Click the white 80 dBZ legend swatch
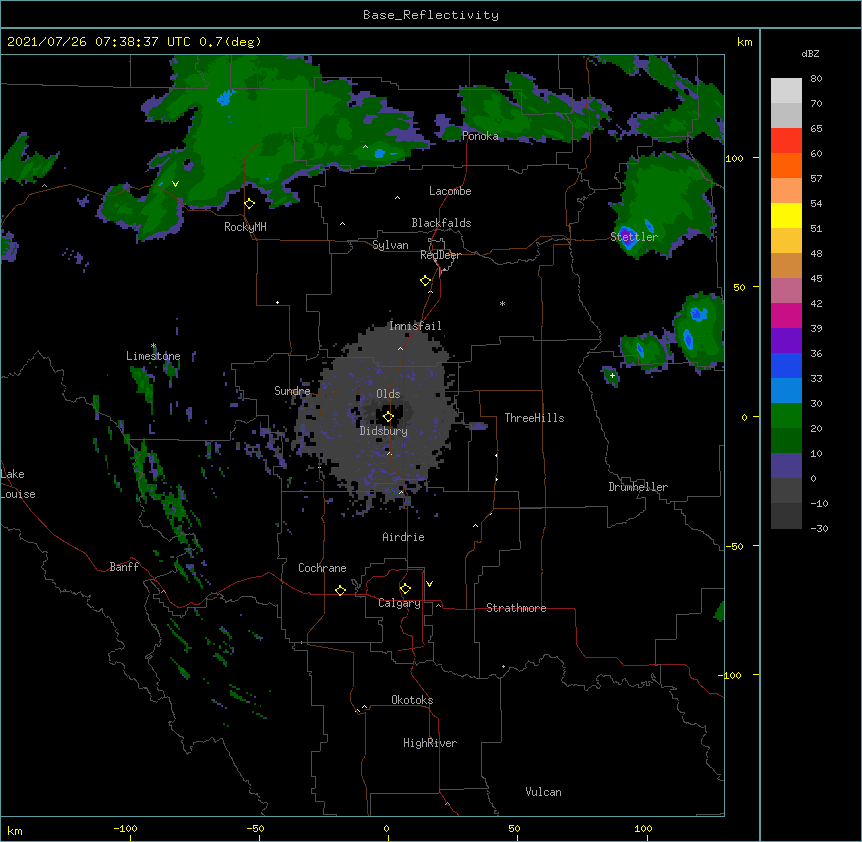 coord(786,91)
